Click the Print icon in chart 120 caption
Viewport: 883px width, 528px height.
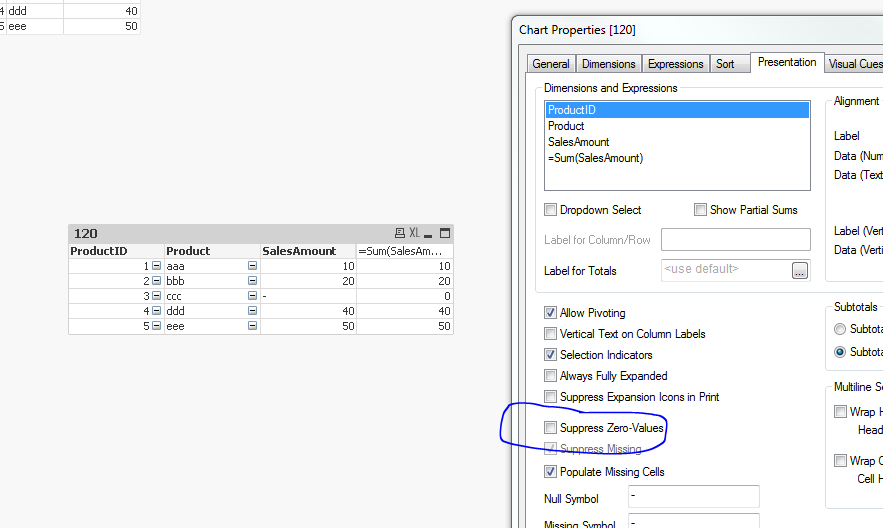click(400, 233)
